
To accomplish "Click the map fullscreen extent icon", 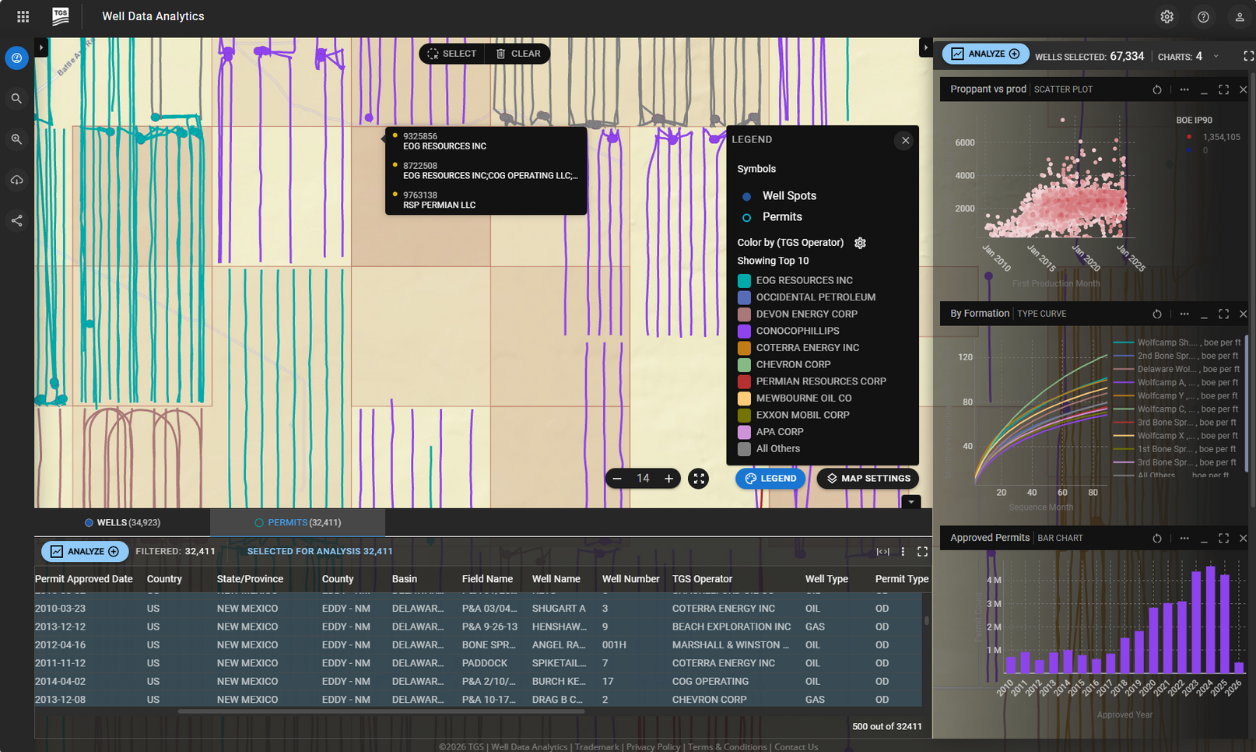I will click(x=699, y=479).
